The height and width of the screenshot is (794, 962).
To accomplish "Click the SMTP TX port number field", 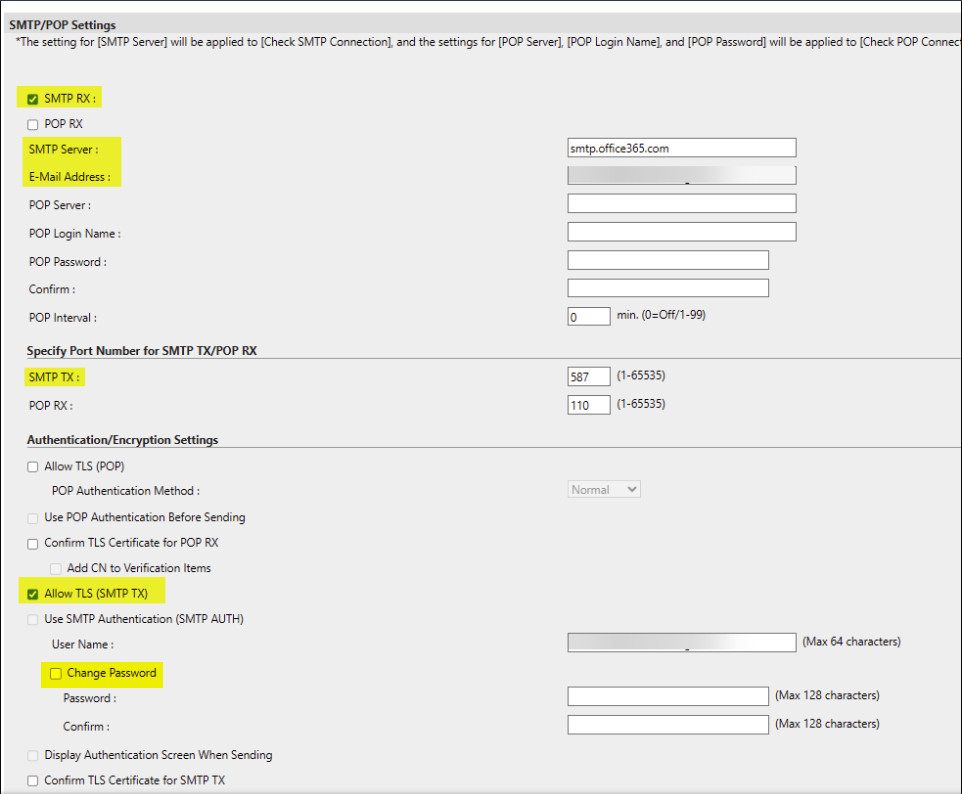I will coord(588,377).
